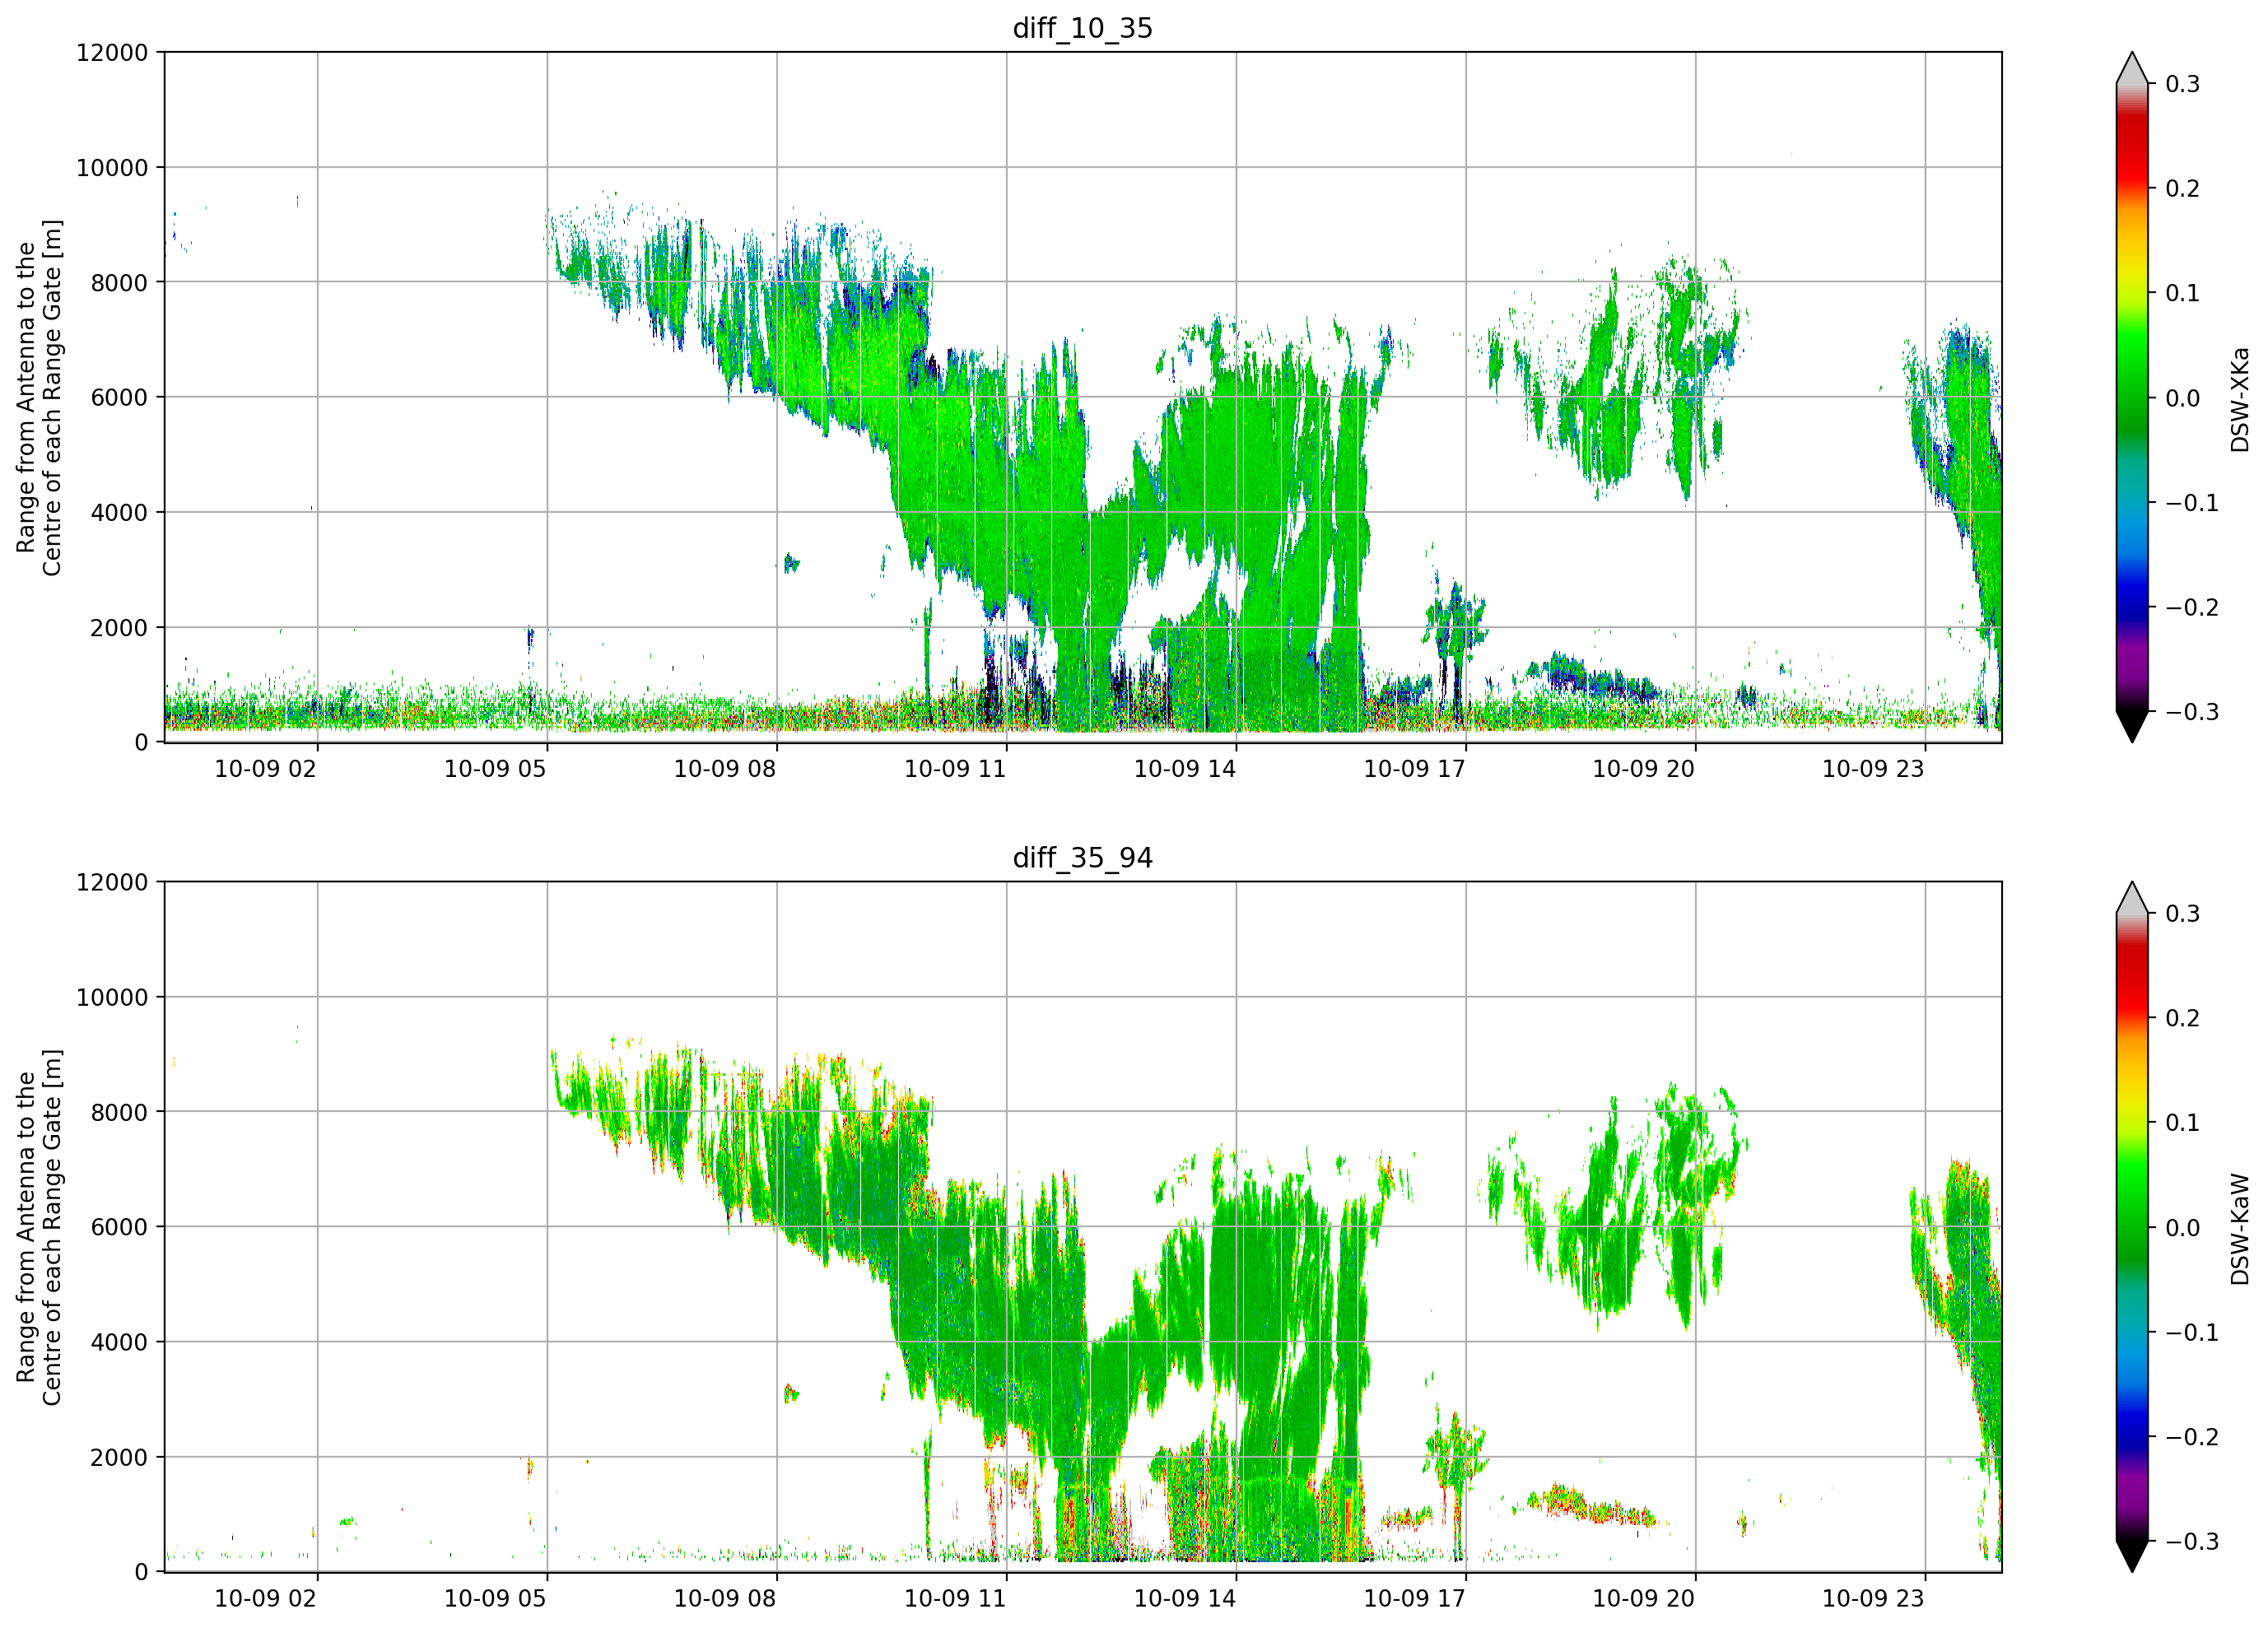
Task: Click the y-axis title of the diff_10_35 plot
Action: click(39, 398)
